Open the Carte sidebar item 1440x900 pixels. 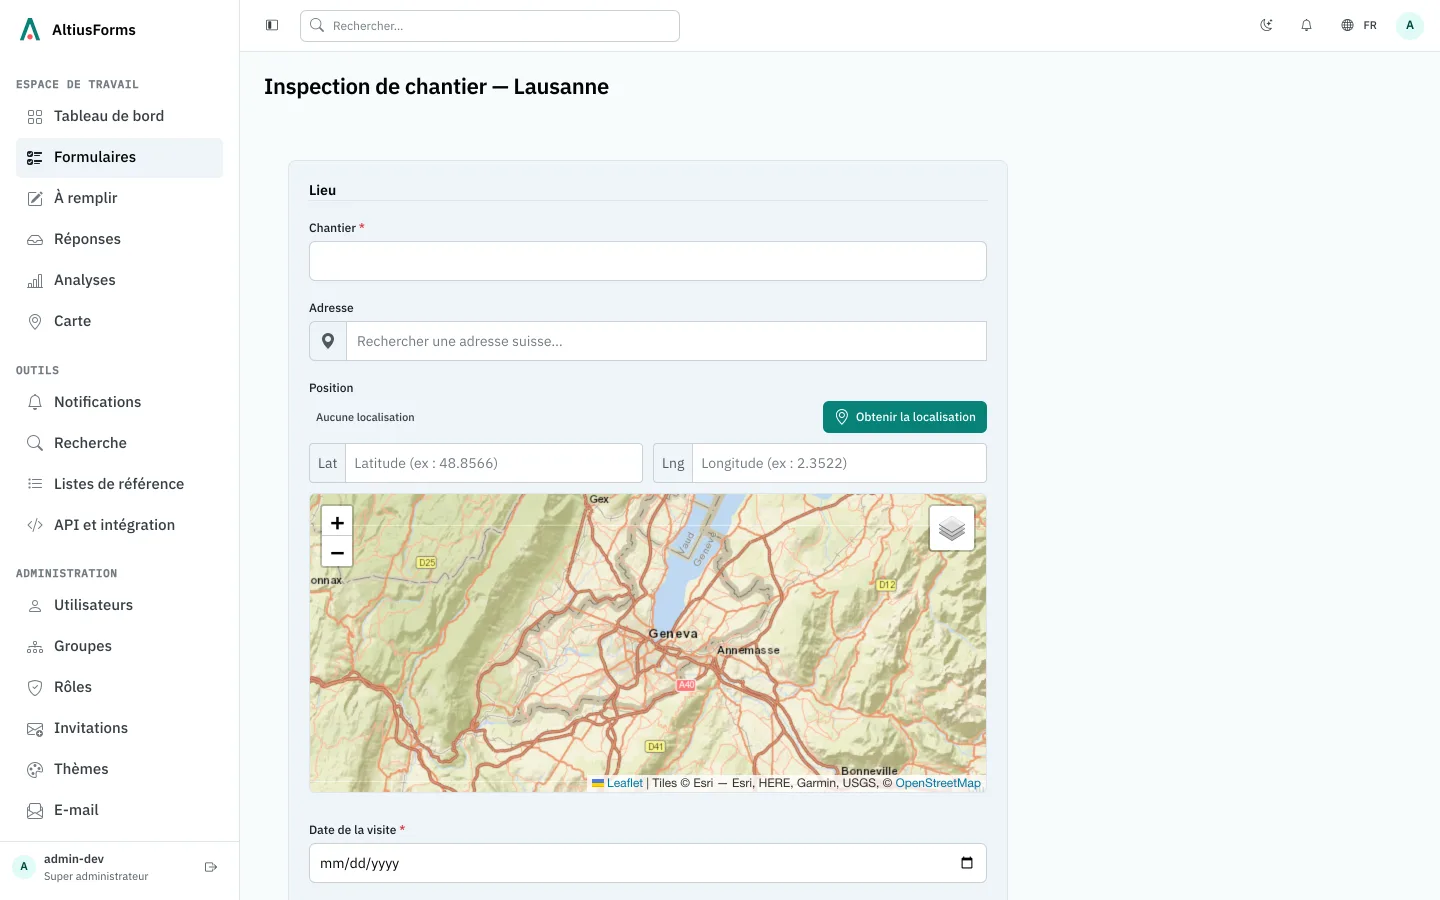tap(119, 321)
